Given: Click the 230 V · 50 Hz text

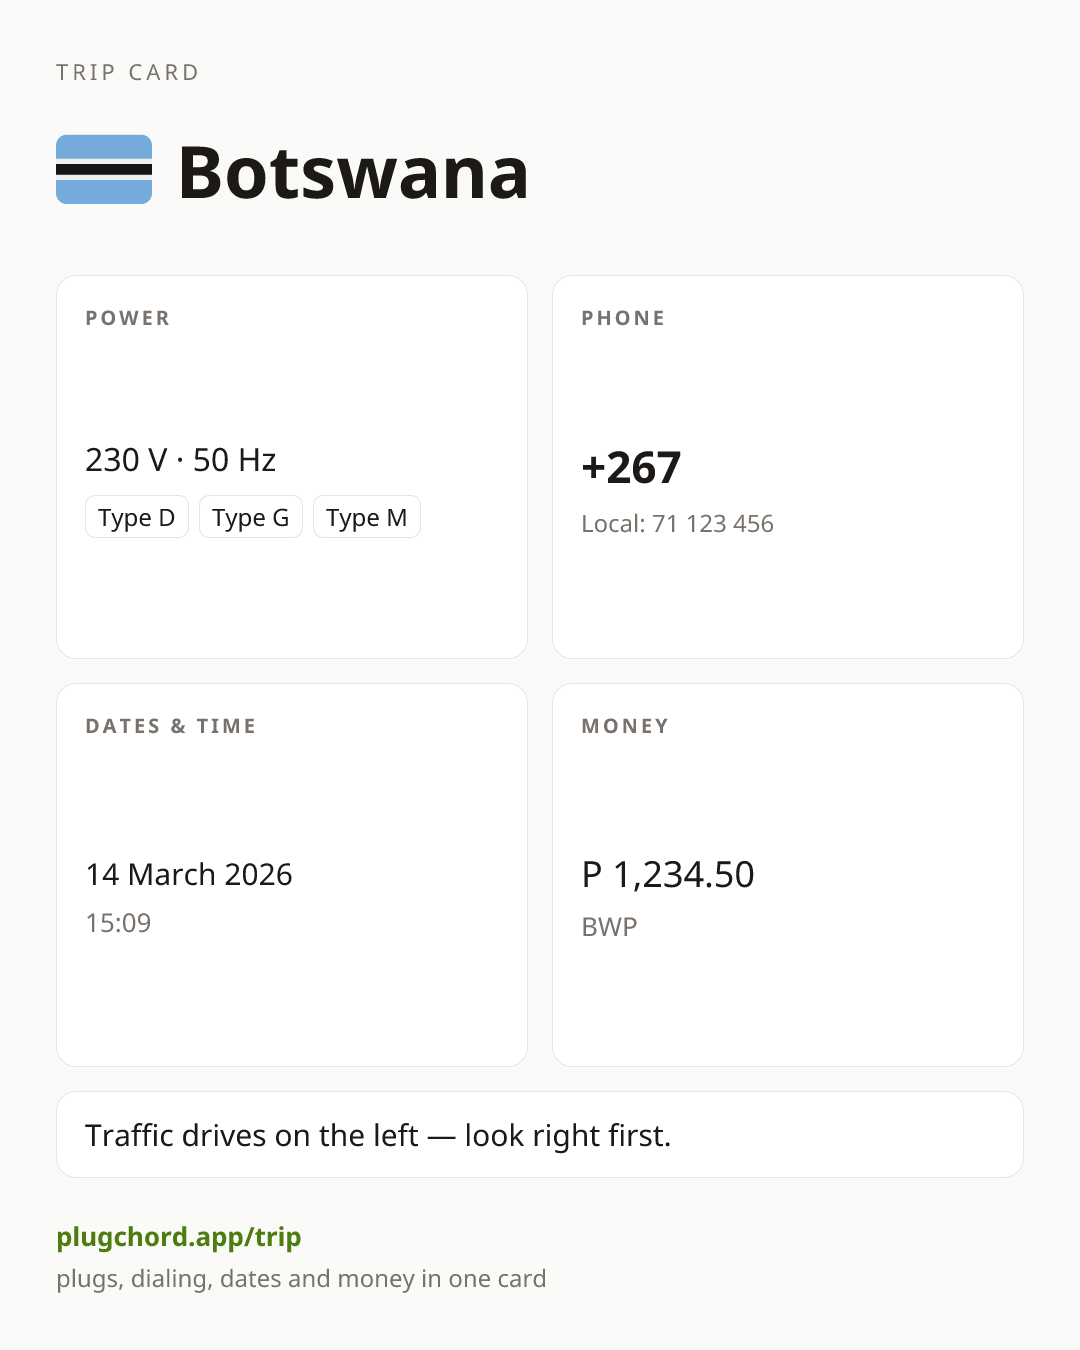Looking at the screenshot, I should [181, 459].
